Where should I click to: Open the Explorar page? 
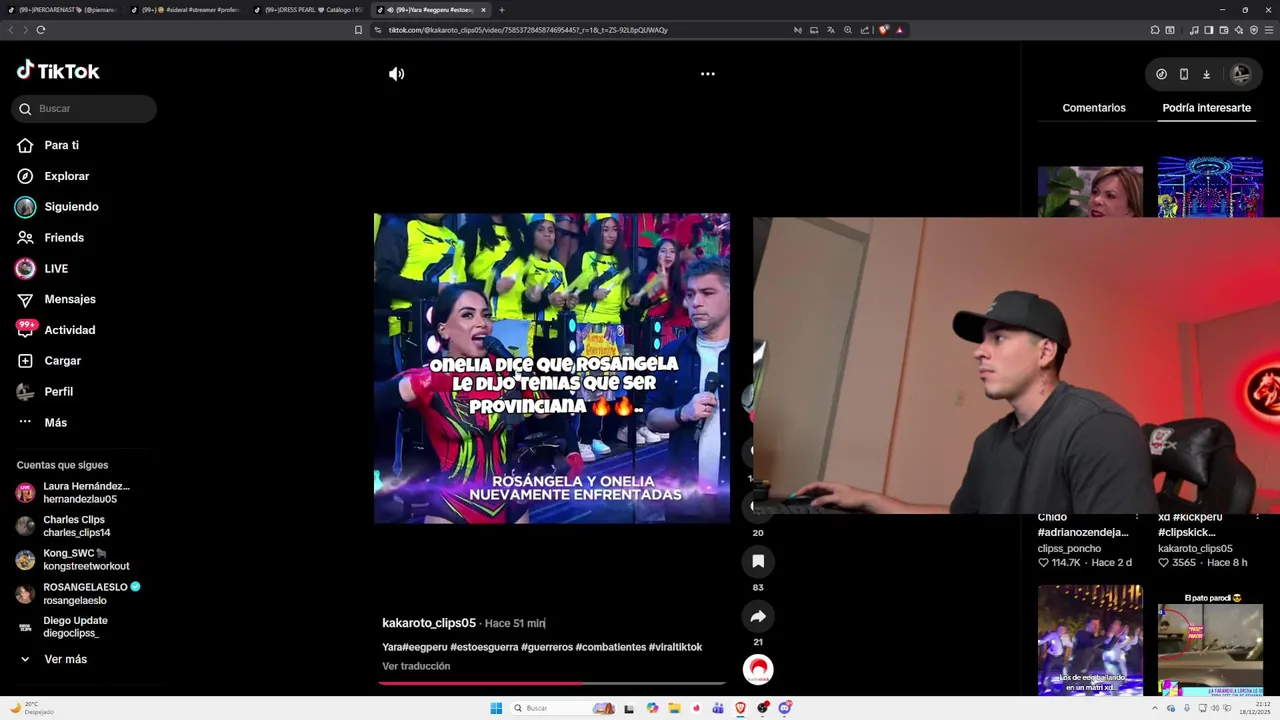pos(66,176)
